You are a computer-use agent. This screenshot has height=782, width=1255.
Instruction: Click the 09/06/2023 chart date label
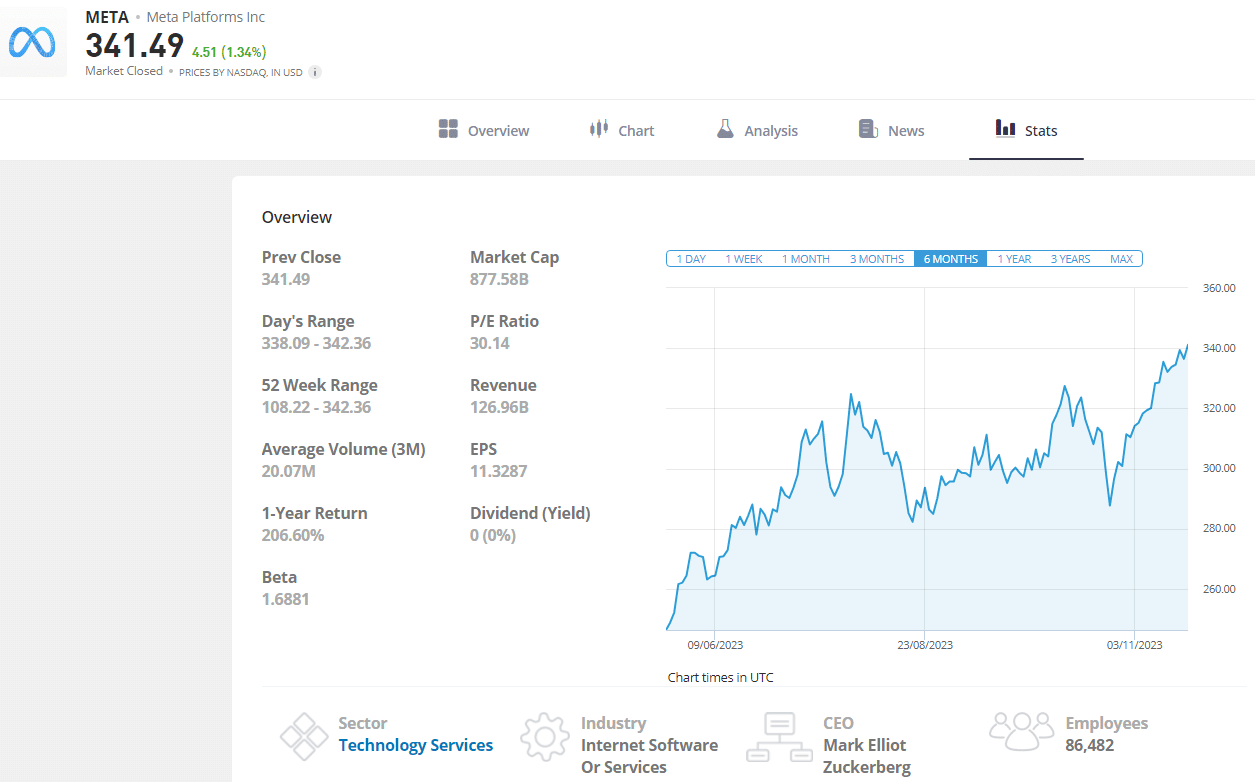715,645
